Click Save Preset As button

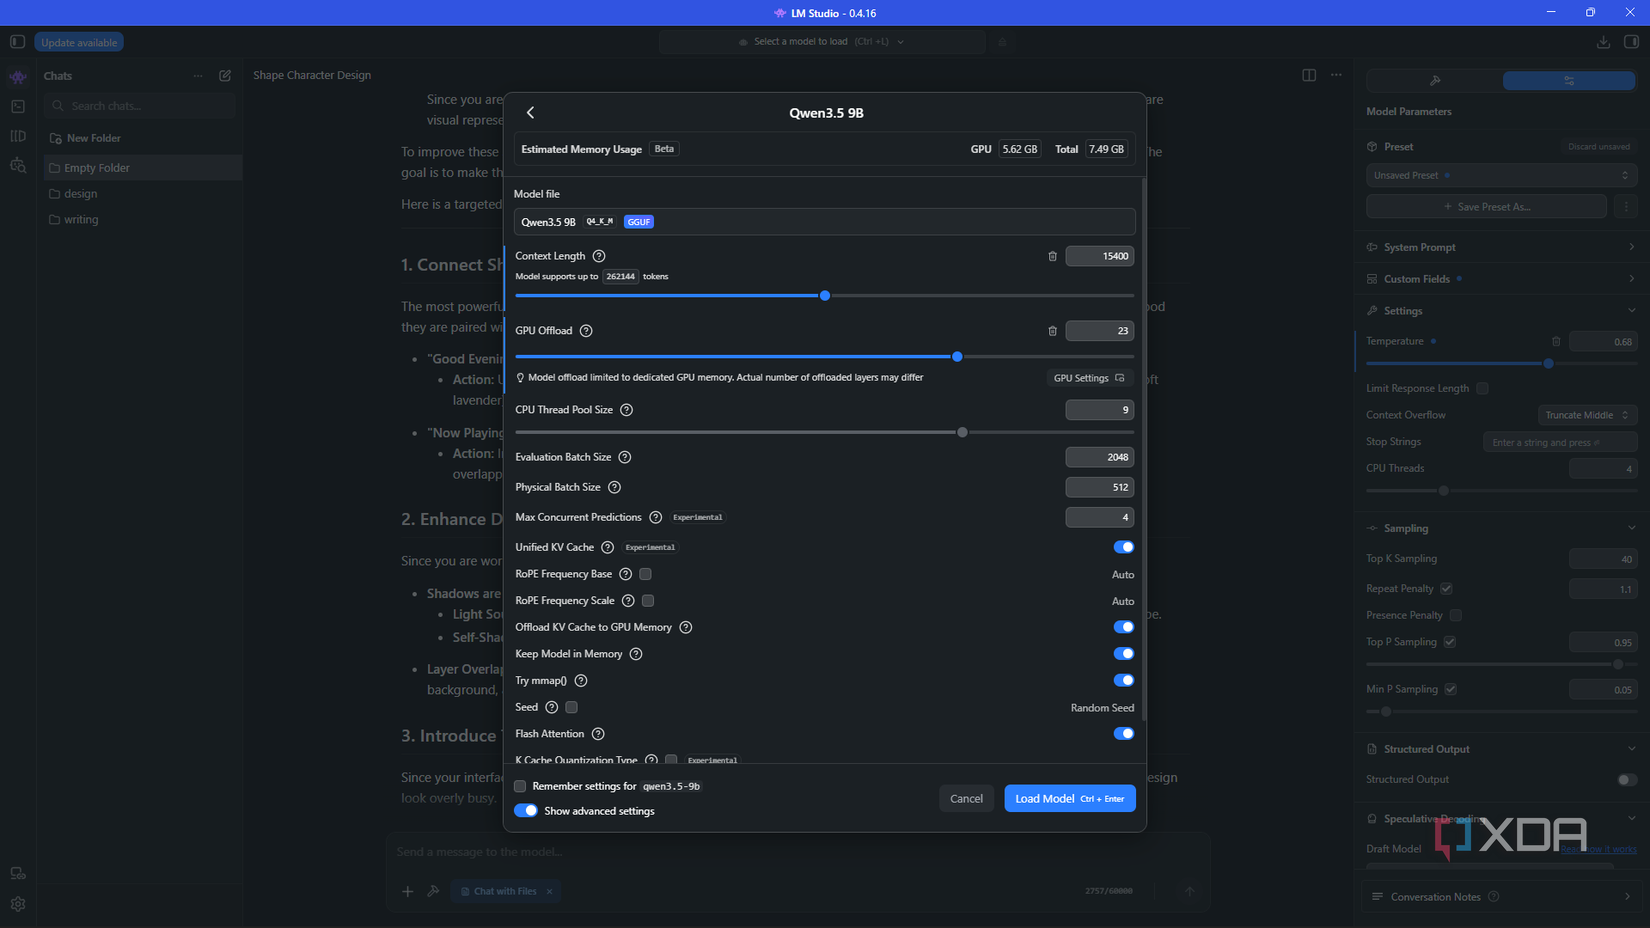click(x=1486, y=207)
